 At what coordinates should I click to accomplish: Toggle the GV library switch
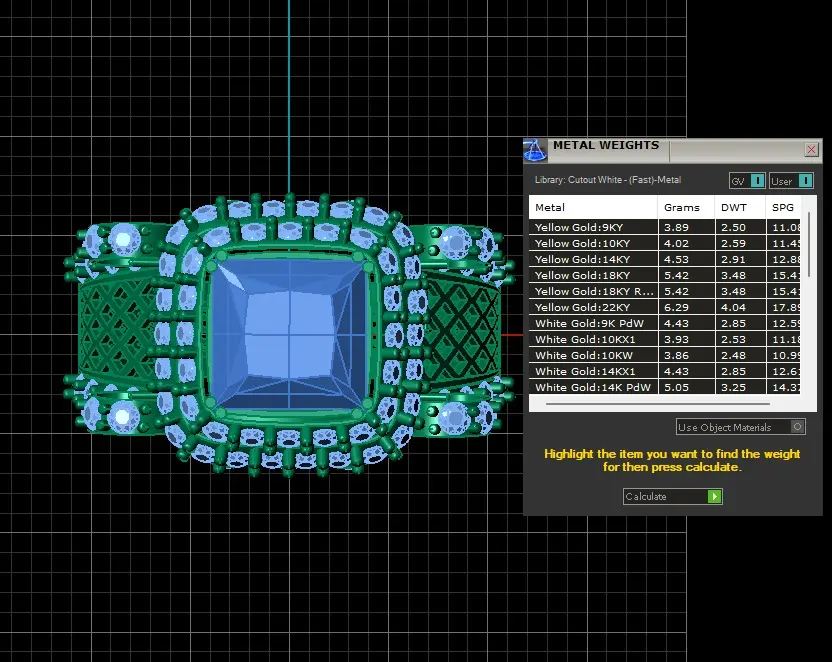coord(747,181)
